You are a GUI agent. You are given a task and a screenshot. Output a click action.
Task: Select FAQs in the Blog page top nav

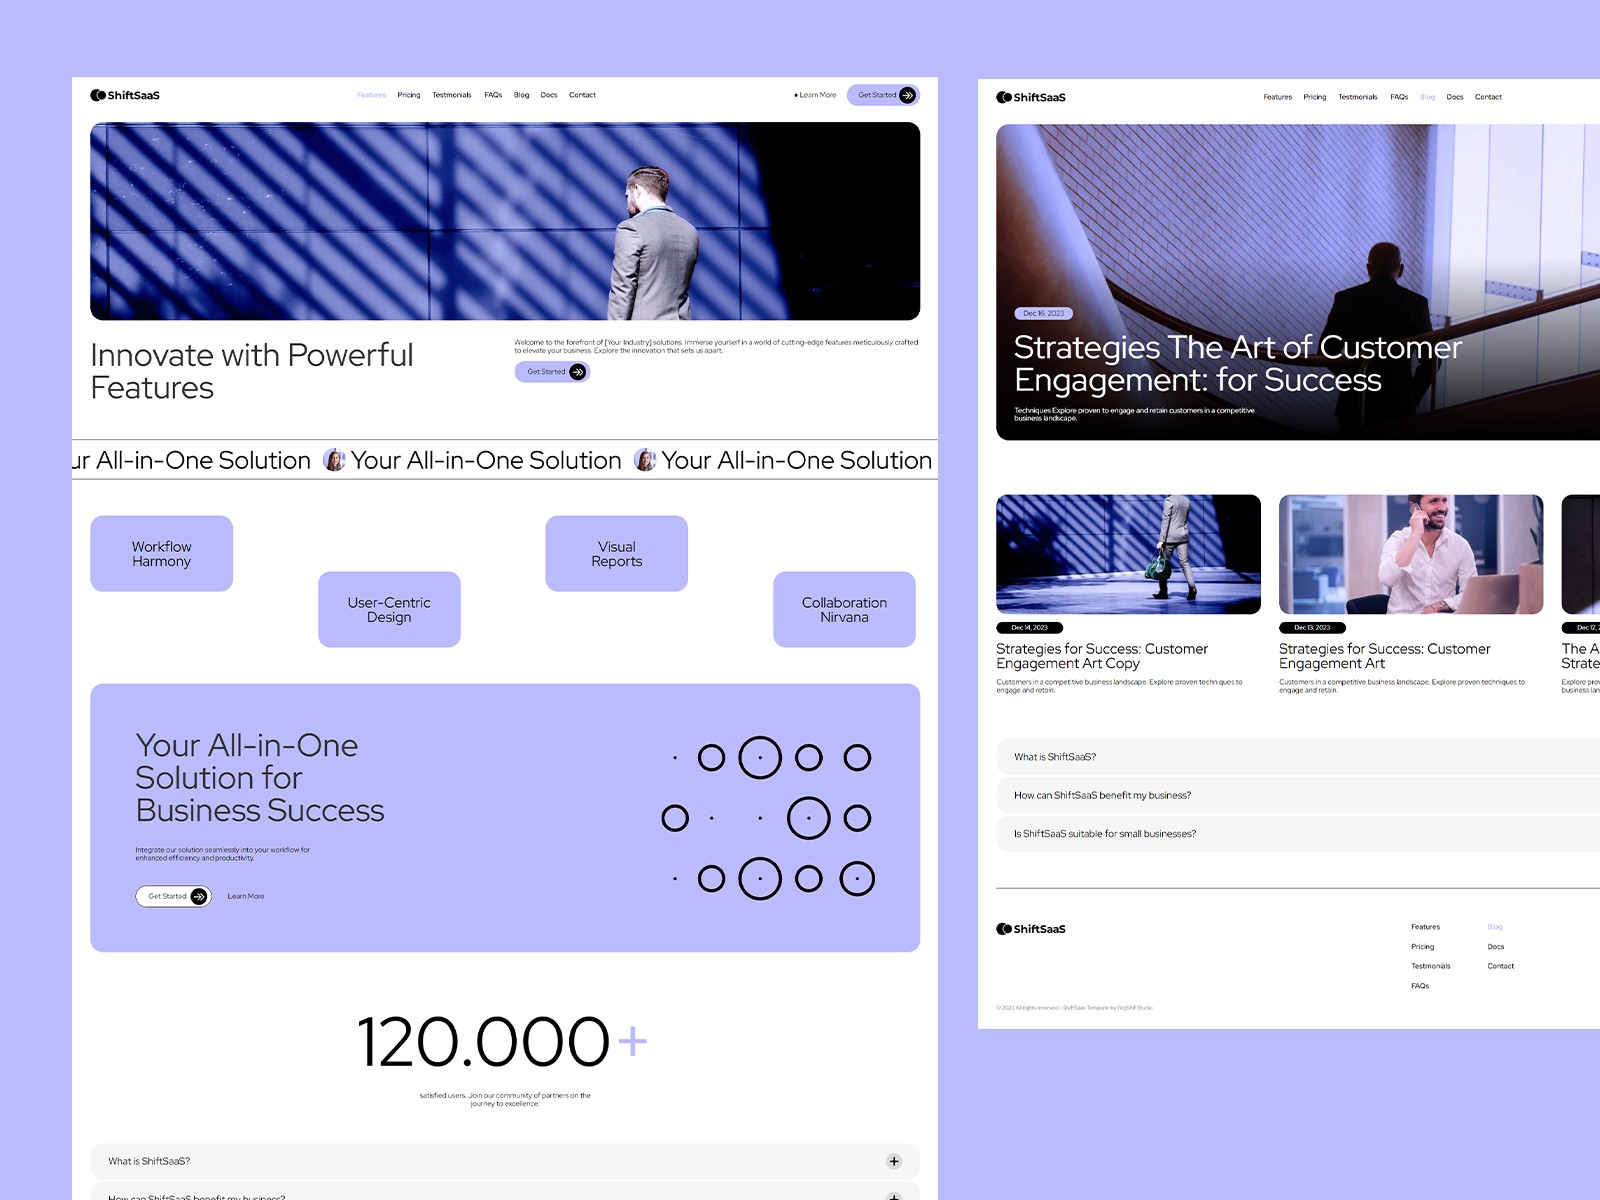1399,97
